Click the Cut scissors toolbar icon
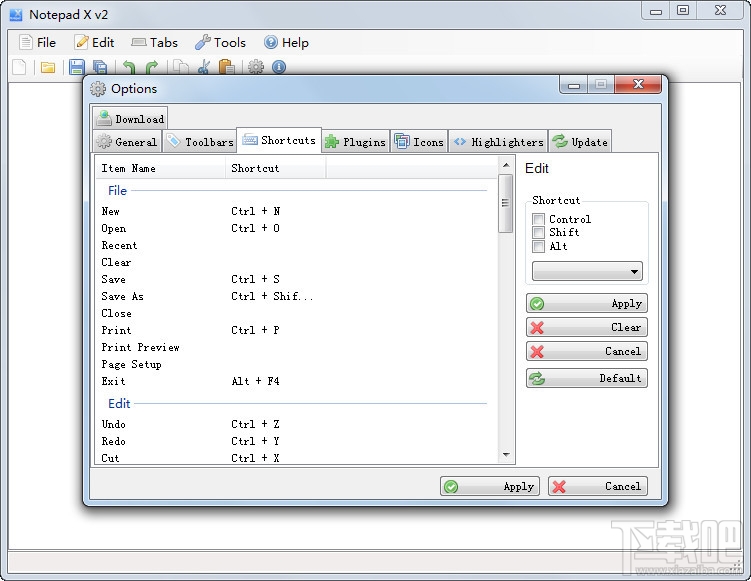This screenshot has height=581, width=751. (x=204, y=67)
